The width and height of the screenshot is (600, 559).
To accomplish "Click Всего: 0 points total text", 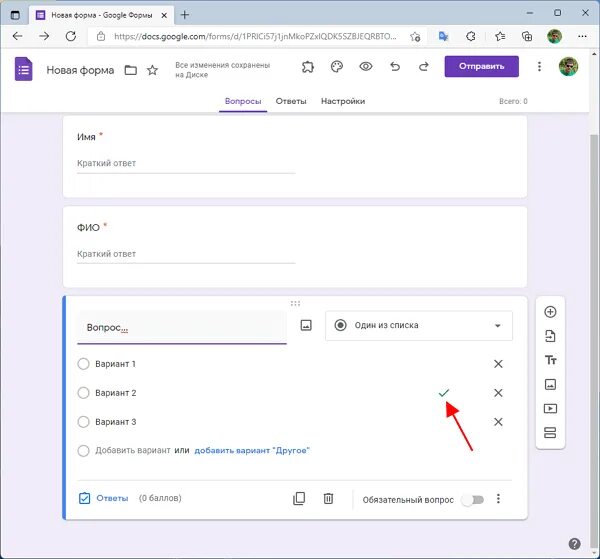I will click(513, 101).
